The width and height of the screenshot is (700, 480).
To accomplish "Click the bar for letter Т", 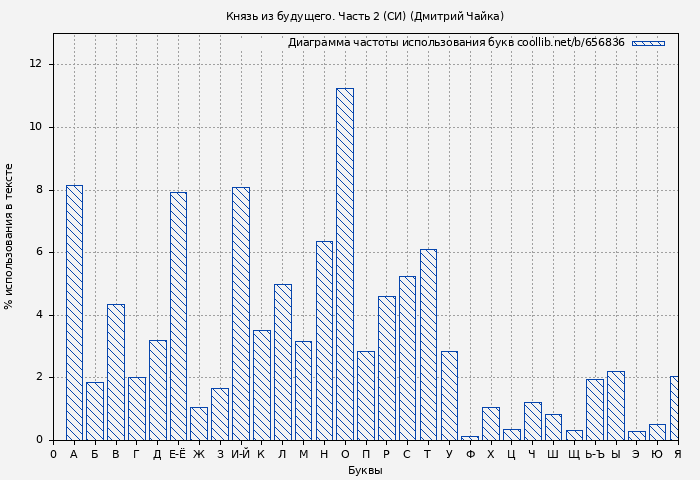I will (x=428, y=344).
